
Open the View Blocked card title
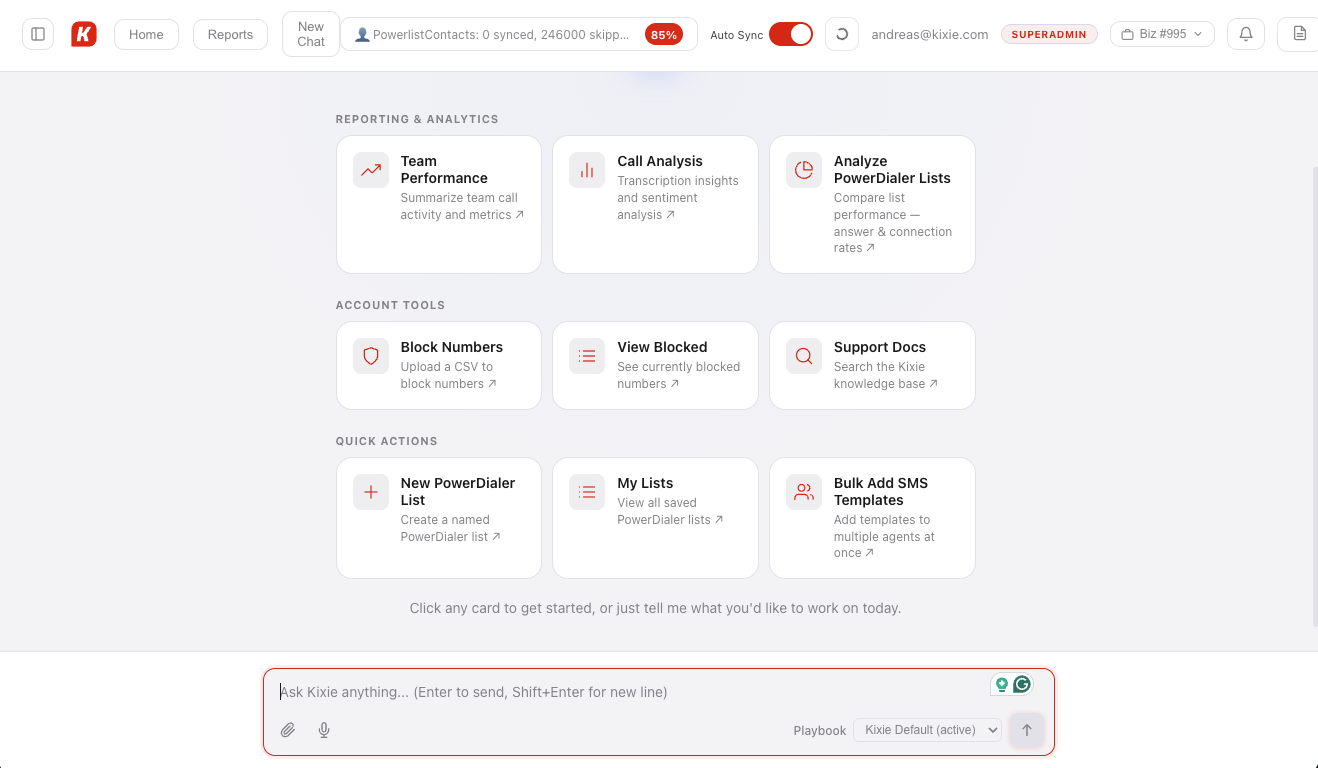coord(662,347)
